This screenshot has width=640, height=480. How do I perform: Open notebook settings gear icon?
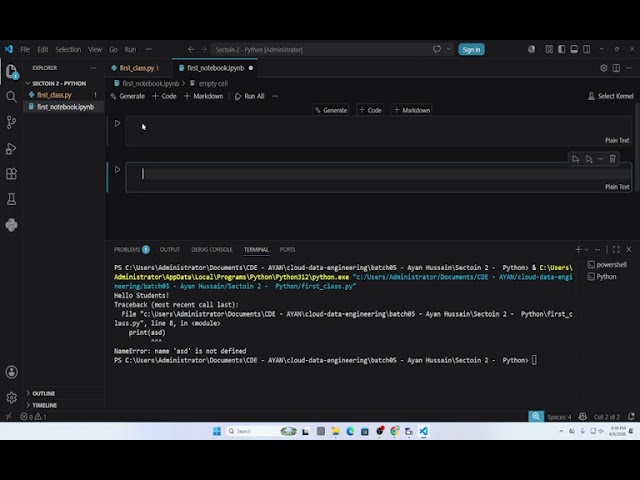click(604, 68)
